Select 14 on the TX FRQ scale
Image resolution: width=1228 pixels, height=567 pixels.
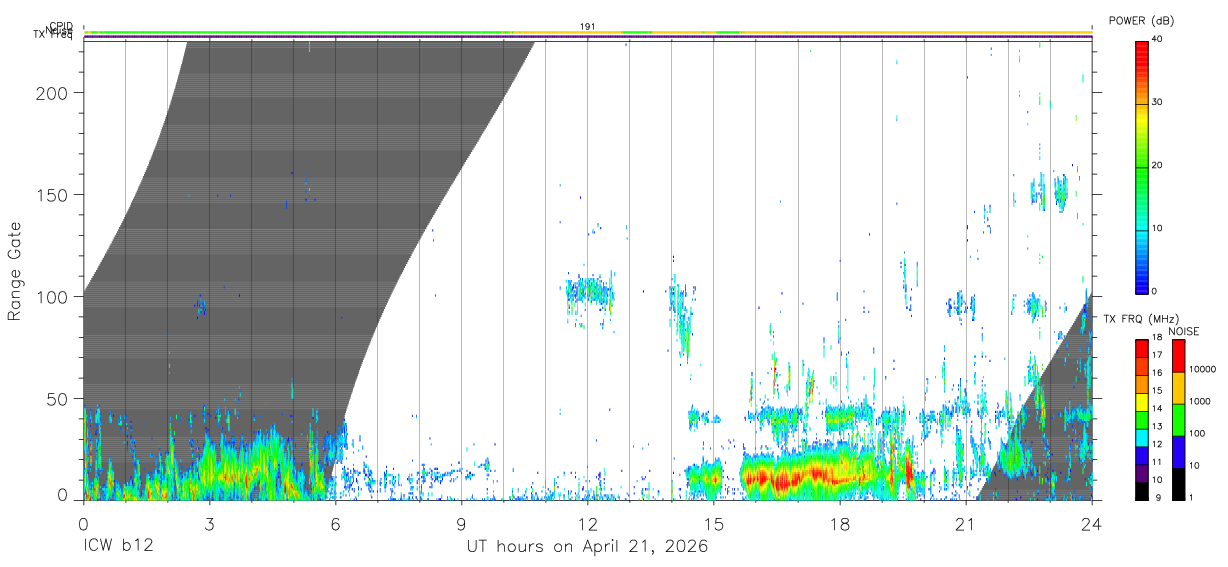1156,409
